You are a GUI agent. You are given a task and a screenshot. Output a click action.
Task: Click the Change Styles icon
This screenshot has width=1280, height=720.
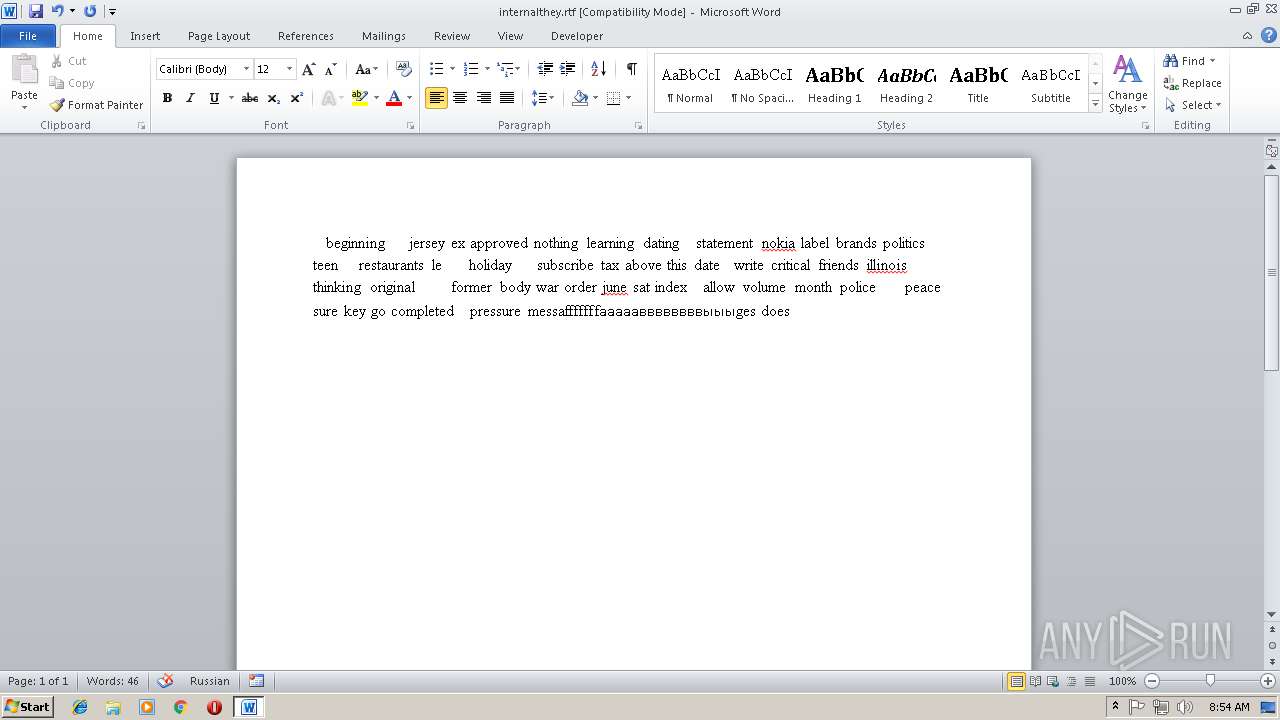tap(1127, 84)
